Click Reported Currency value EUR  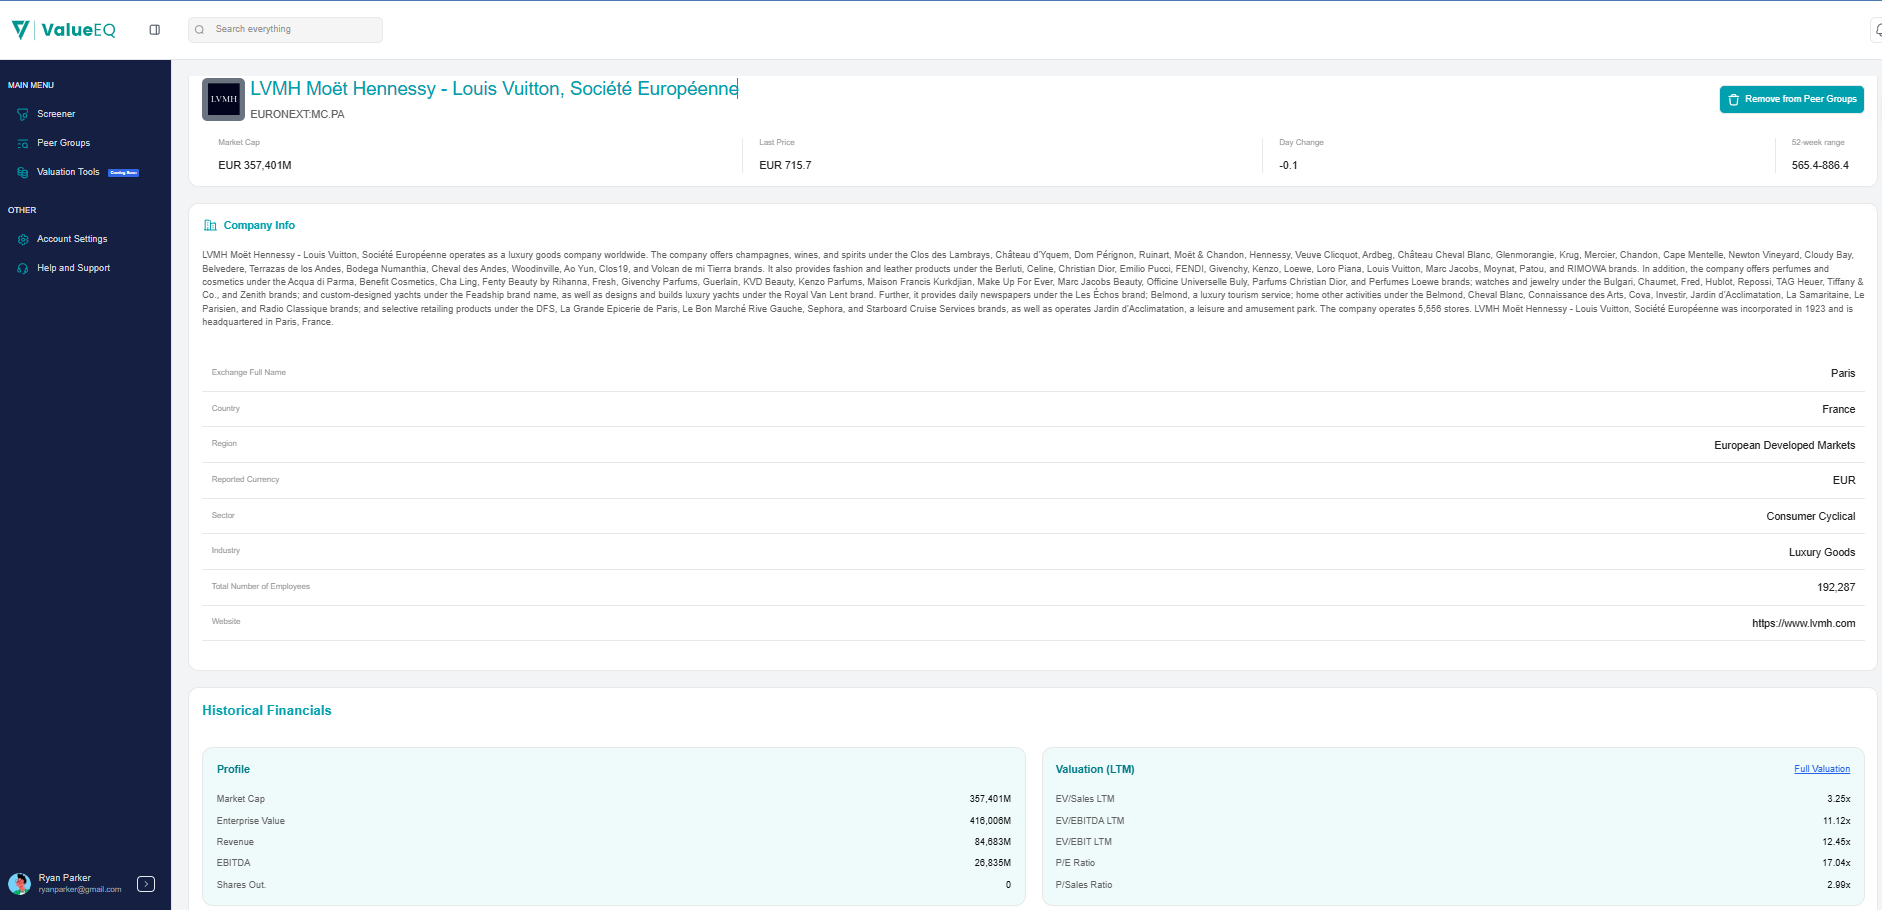[x=1843, y=480]
